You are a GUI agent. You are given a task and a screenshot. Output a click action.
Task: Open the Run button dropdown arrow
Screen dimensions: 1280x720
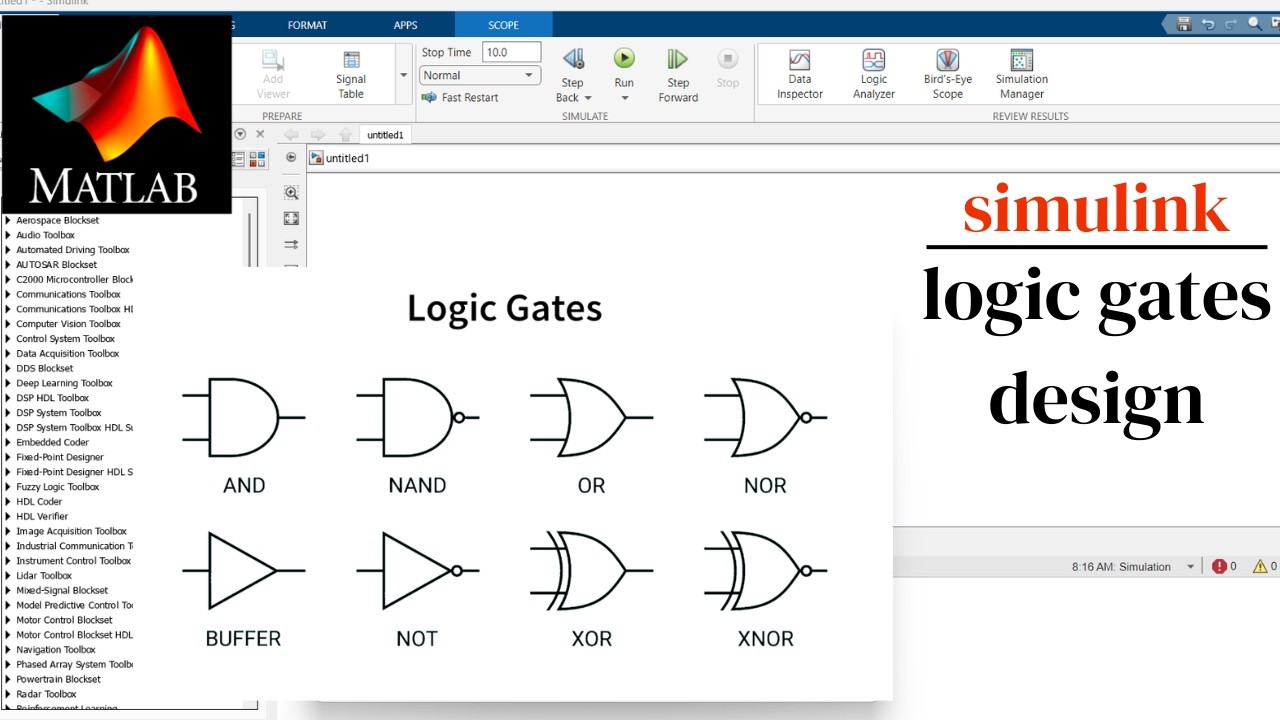[x=624, y=98]
